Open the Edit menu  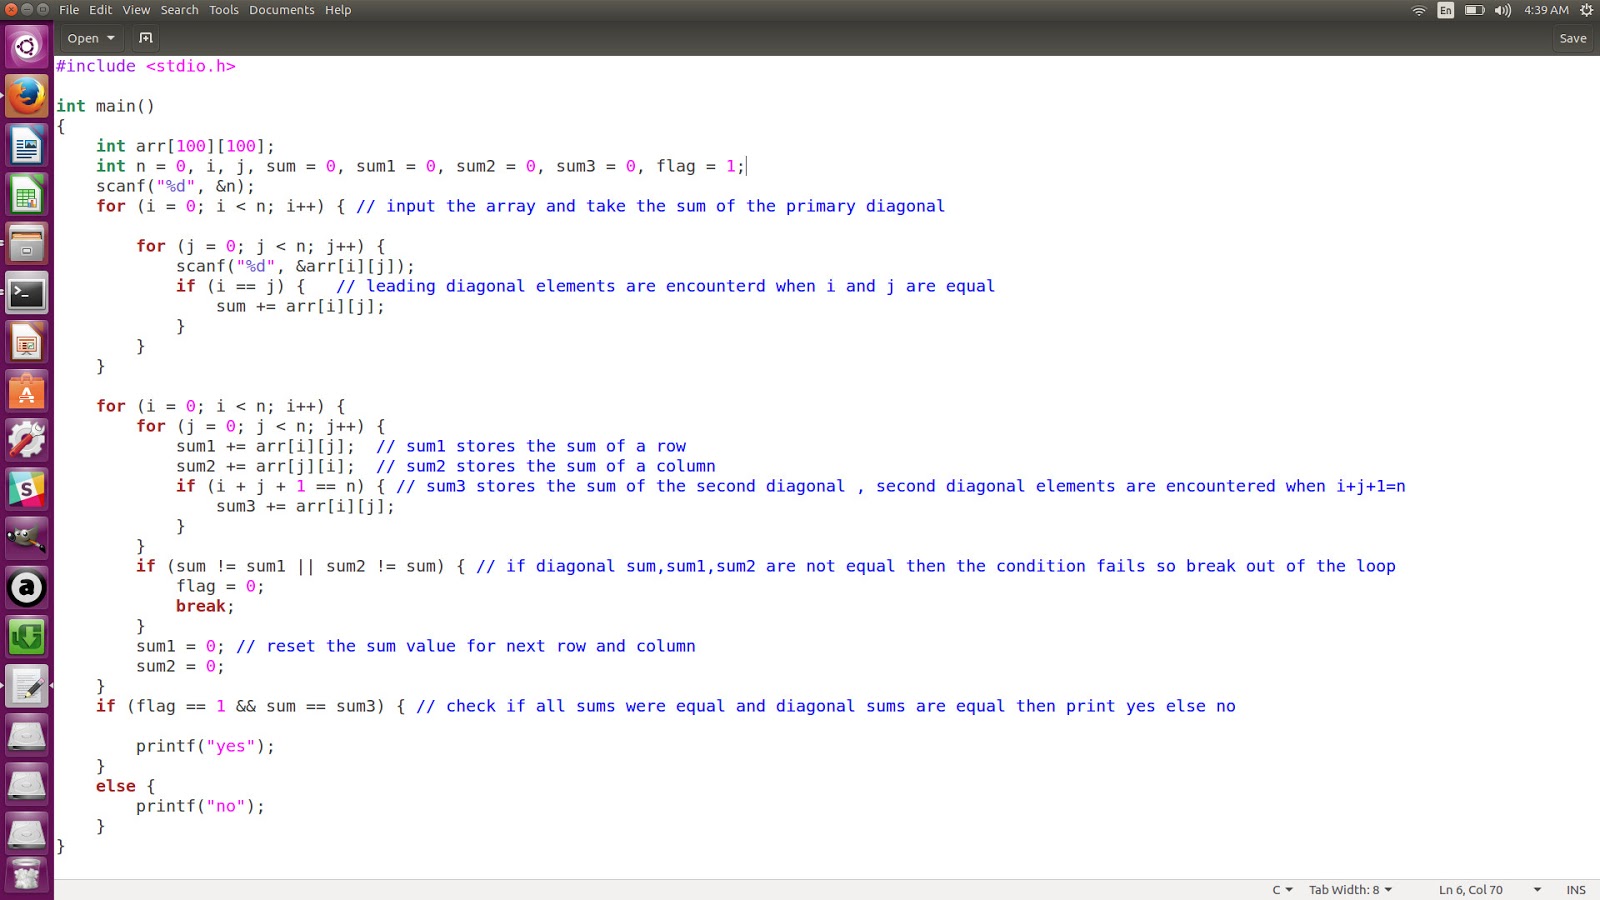(101, 10)
